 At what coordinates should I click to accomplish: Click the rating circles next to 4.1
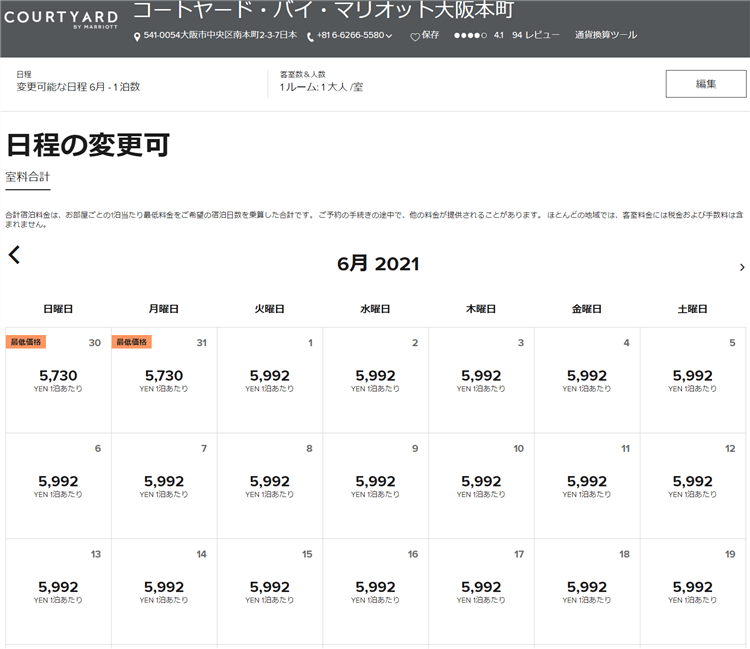pyautogui.click(x=470, y=36)
